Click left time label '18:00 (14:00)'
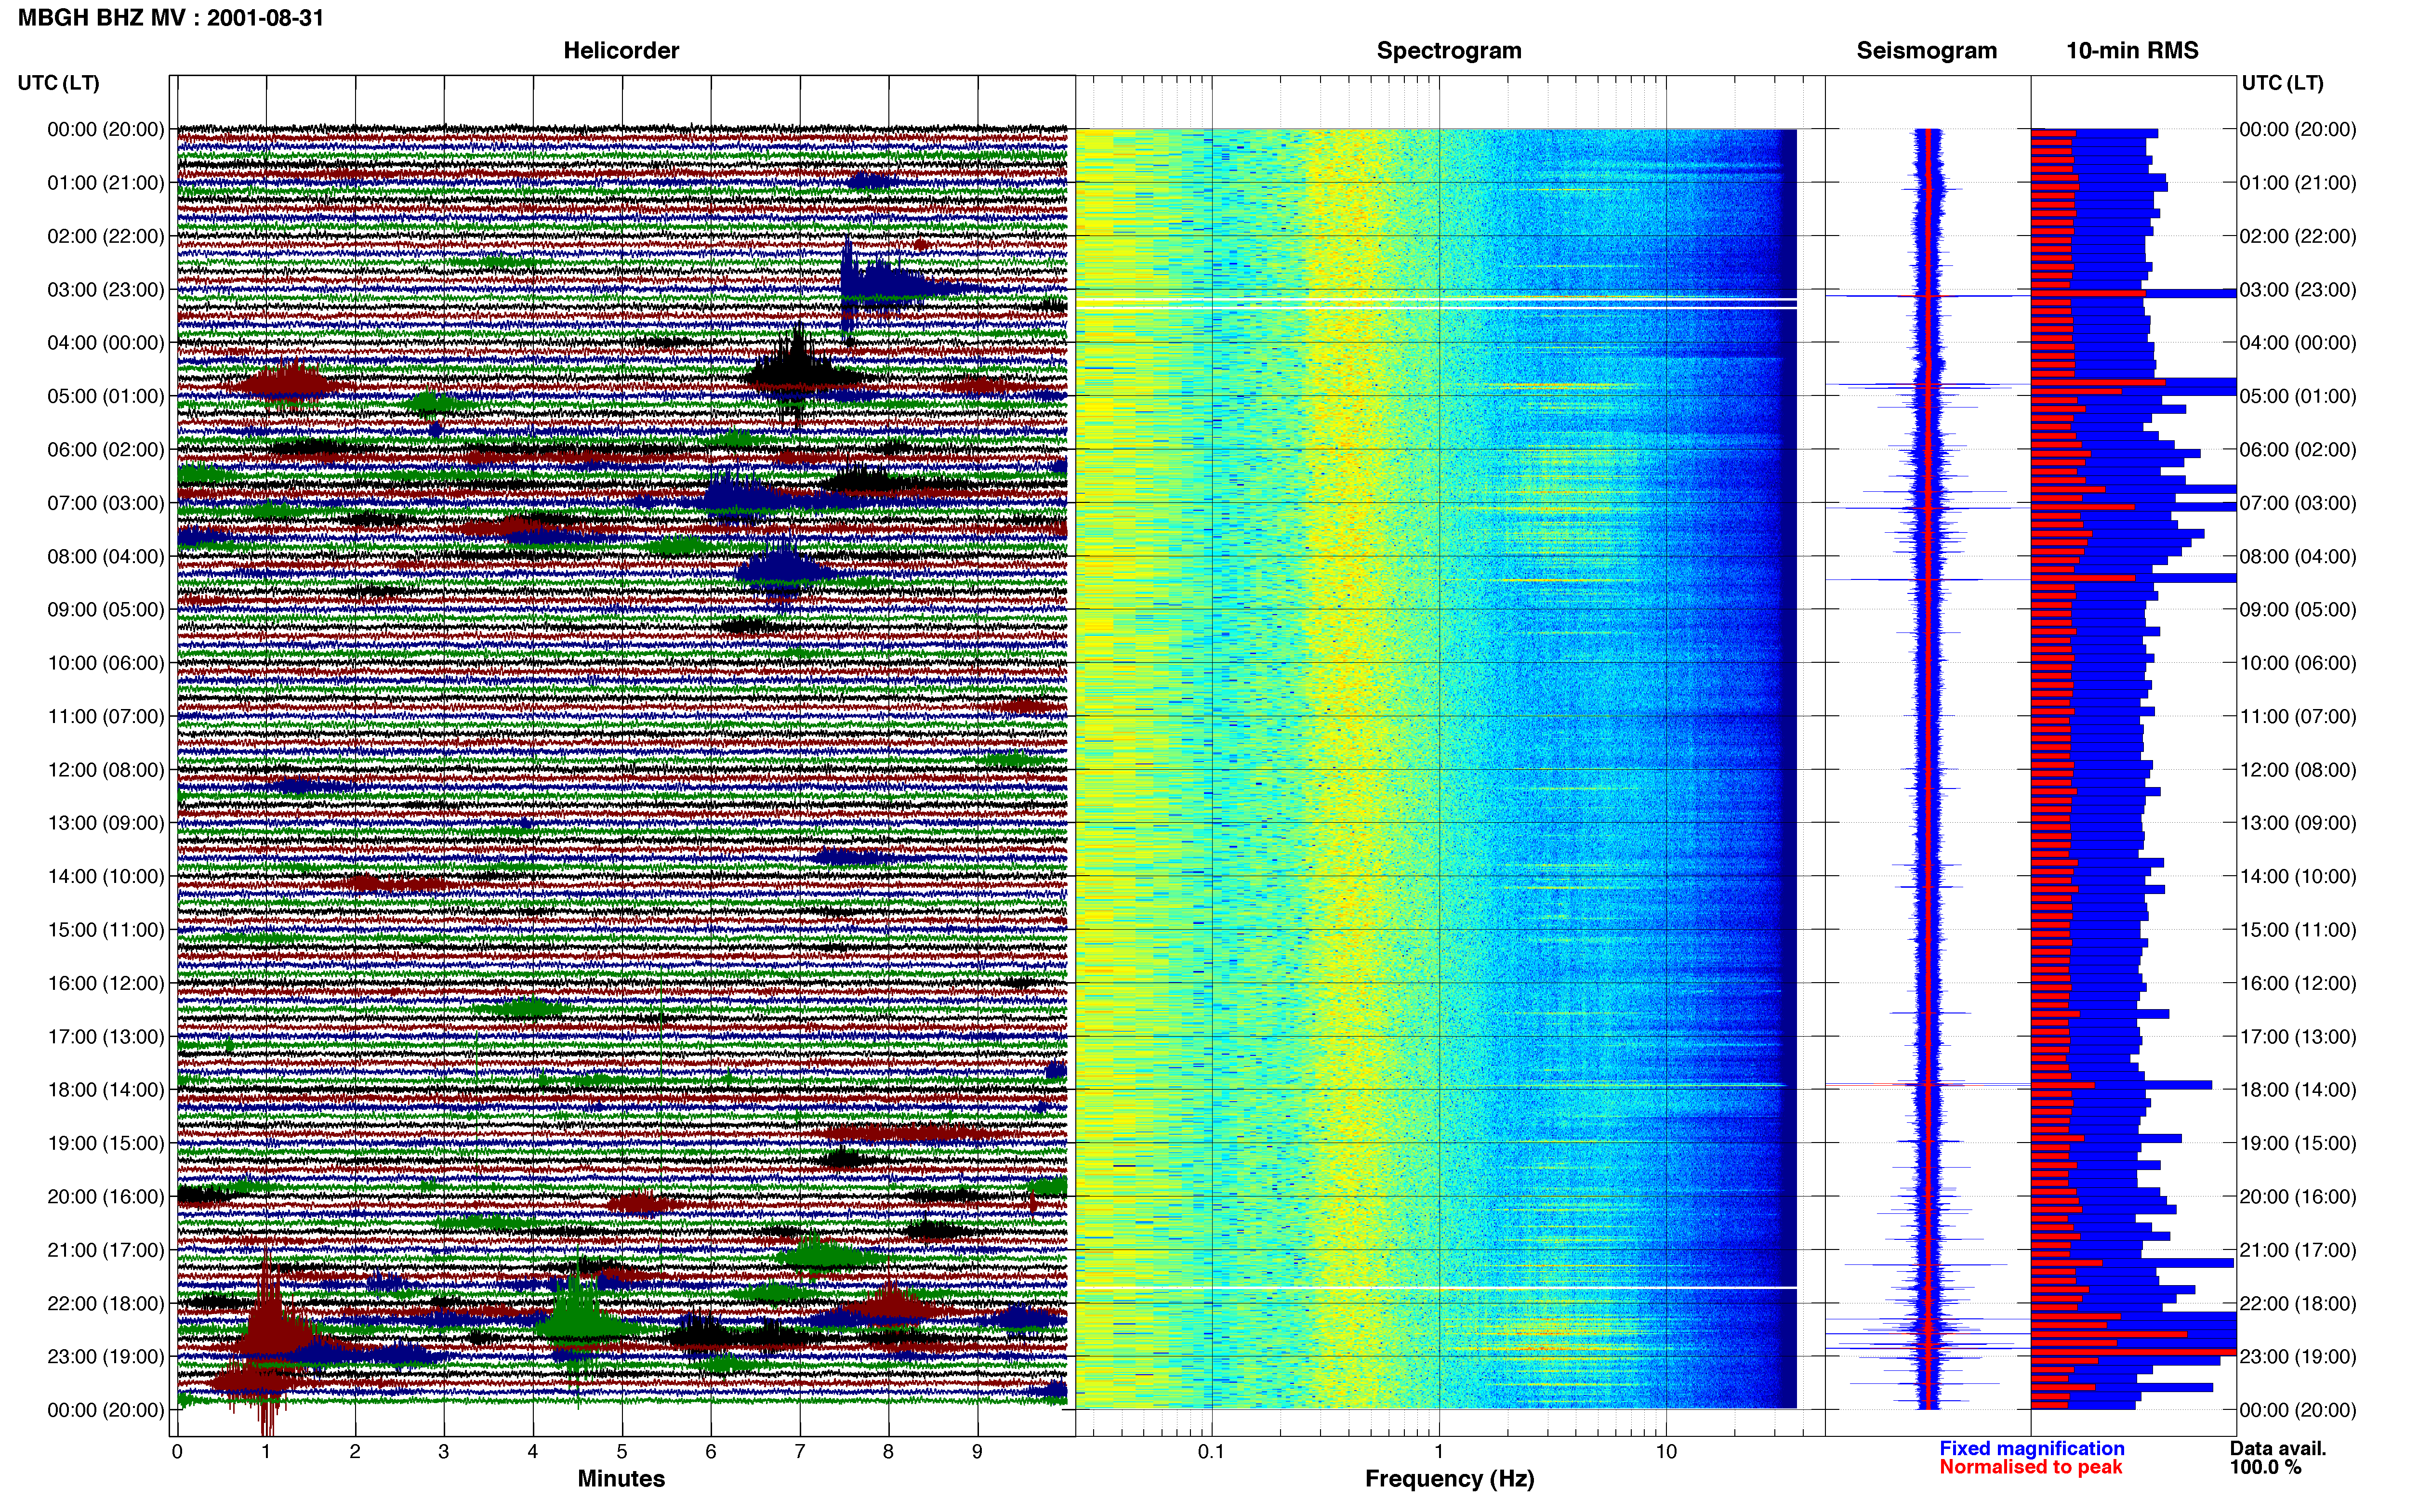2418x1512 pixels. [106, 1090]
